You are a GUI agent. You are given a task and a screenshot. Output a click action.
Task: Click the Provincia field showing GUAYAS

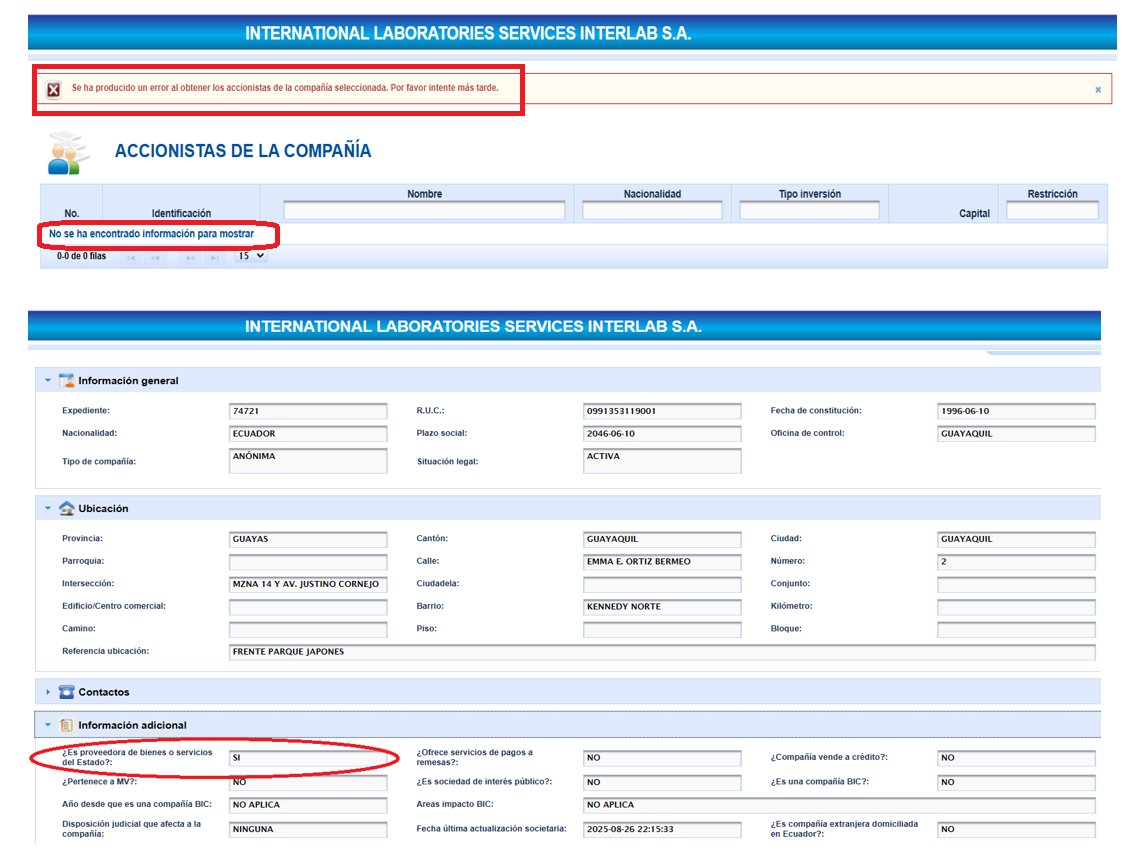tap(308, 539)
